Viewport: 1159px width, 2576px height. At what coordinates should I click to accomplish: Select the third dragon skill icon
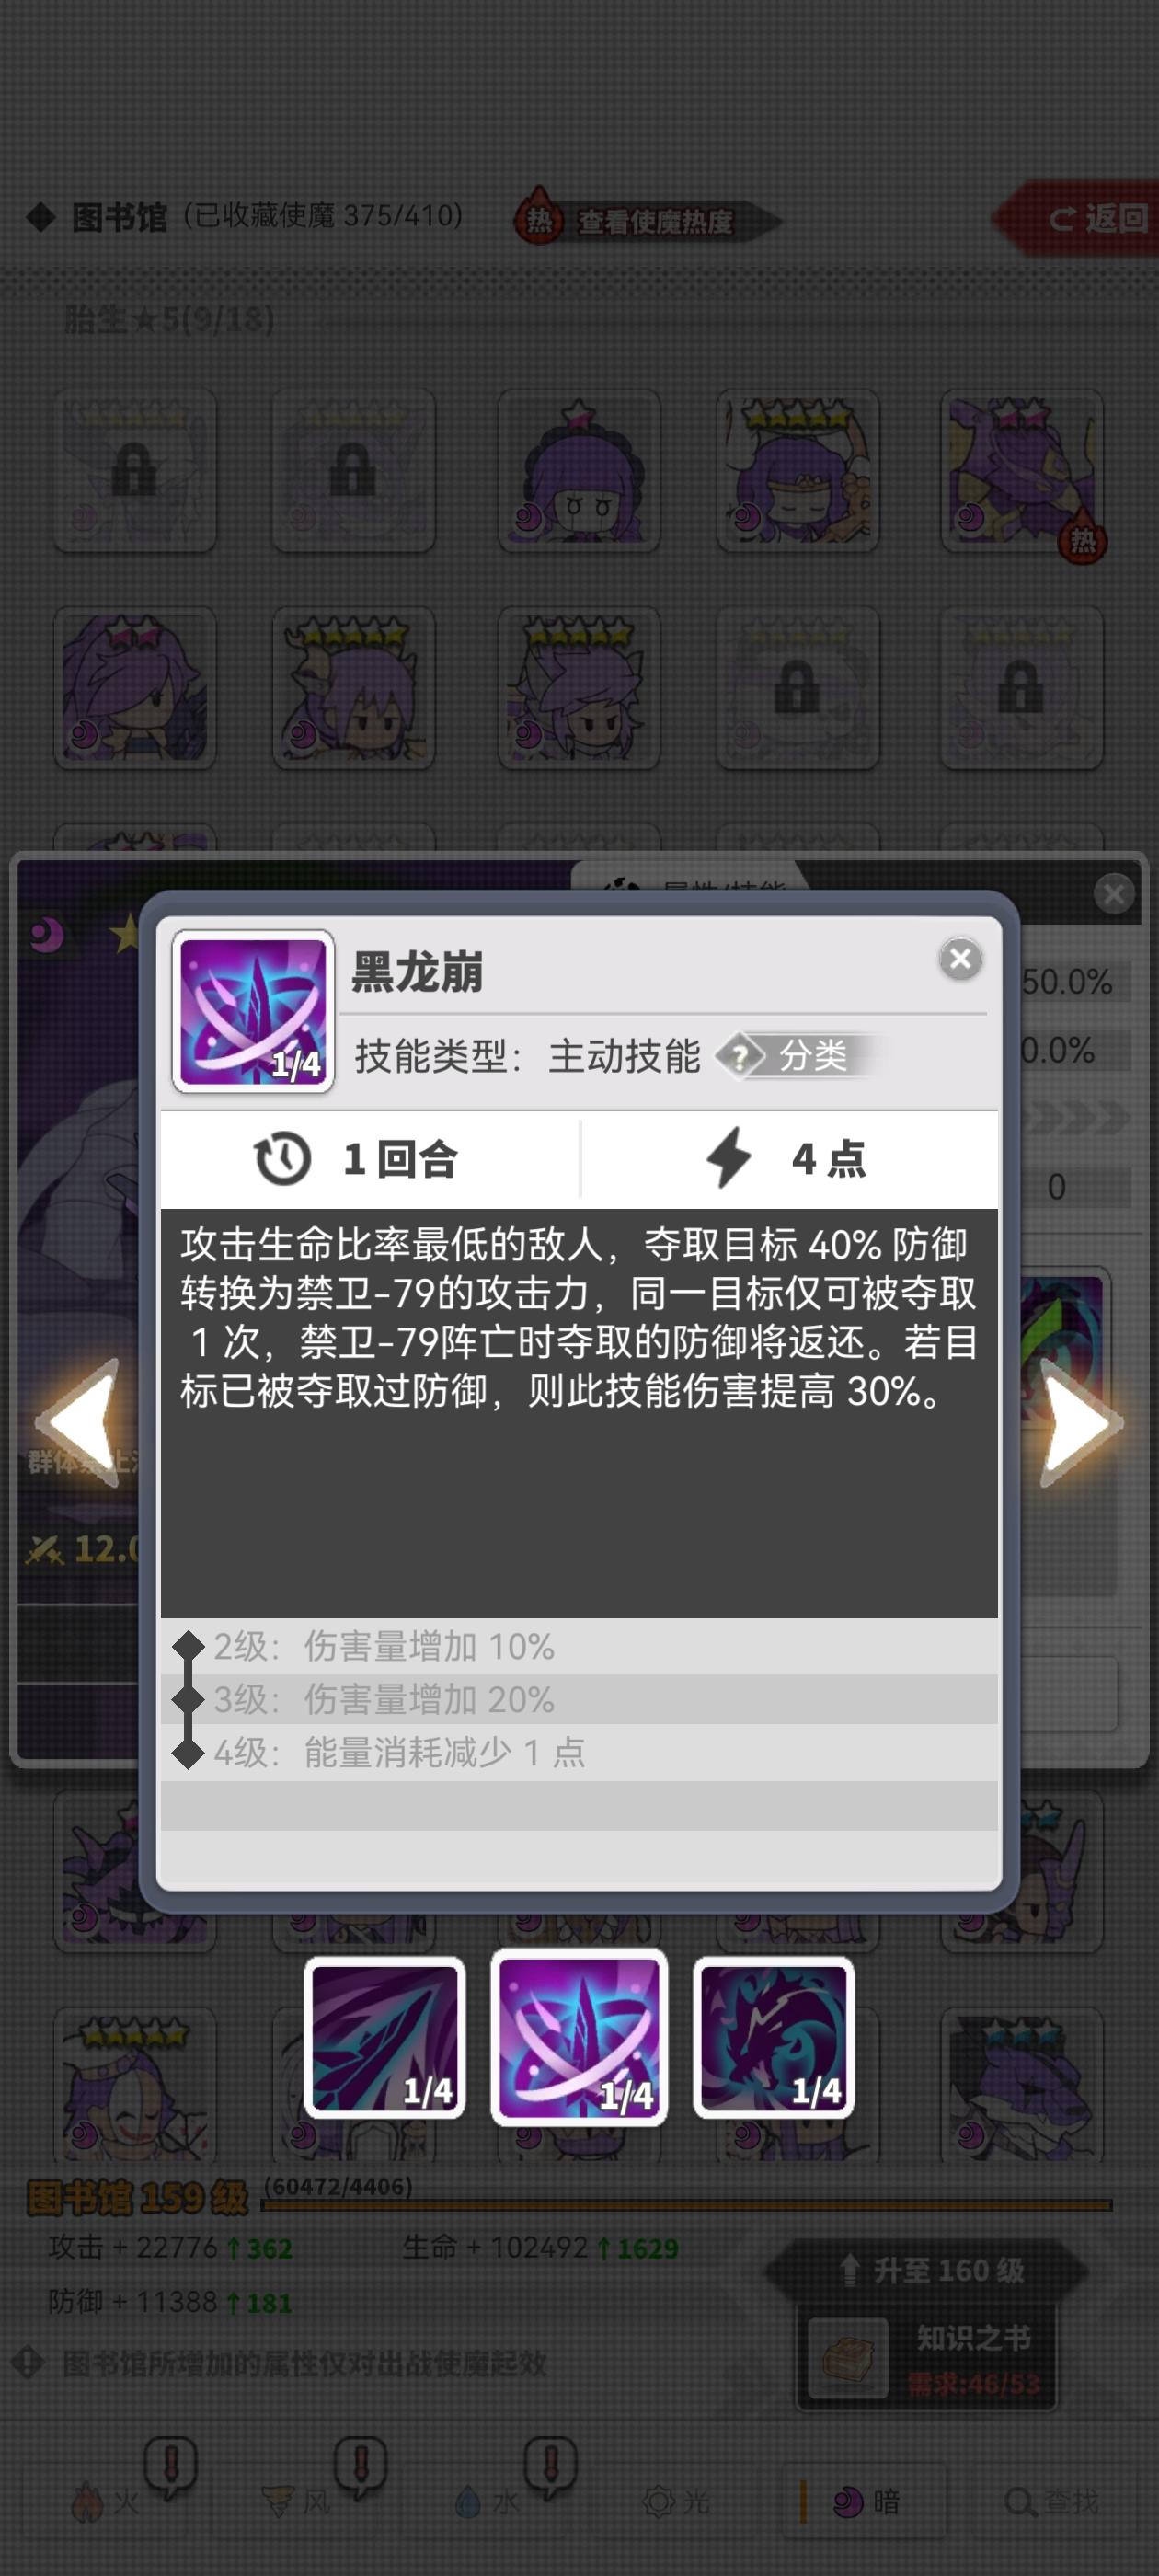coord(773,2037)
